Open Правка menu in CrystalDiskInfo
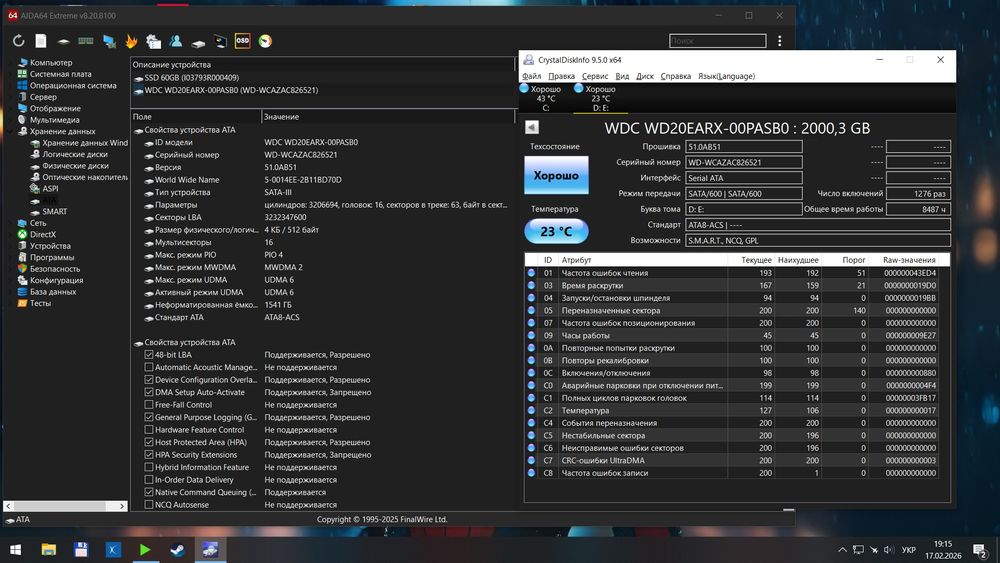This screenshot has height=563, width=1000. tap(561, 76)
